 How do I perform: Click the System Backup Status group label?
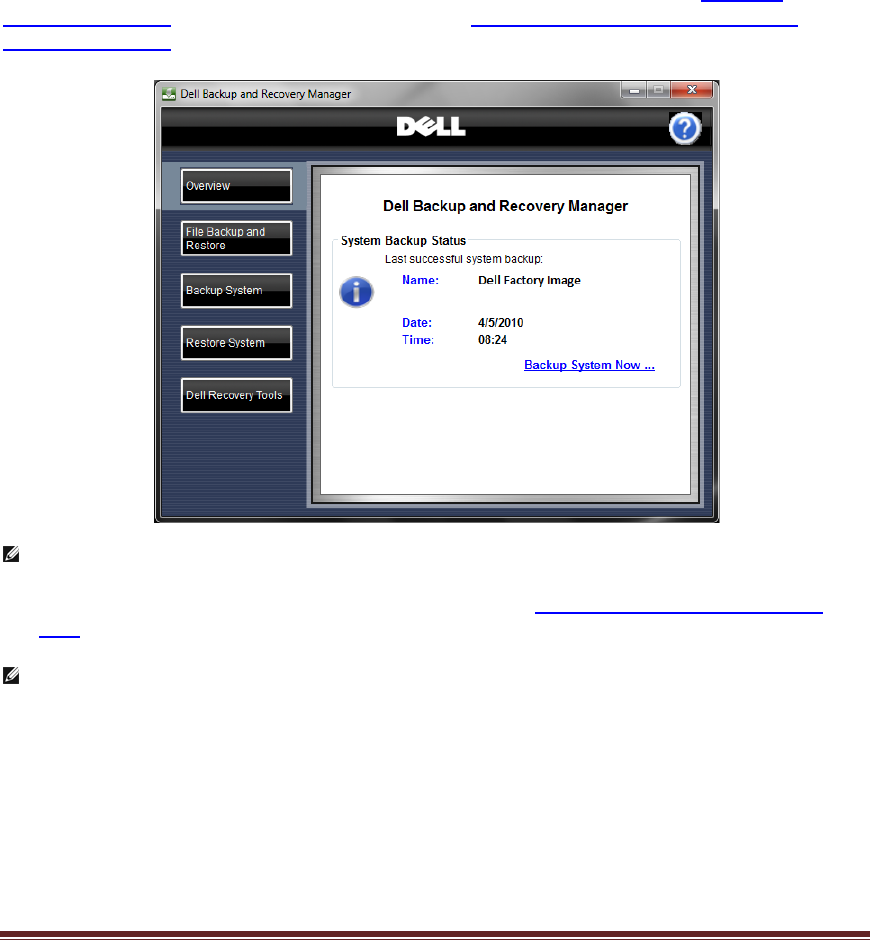tap(404, 240)
